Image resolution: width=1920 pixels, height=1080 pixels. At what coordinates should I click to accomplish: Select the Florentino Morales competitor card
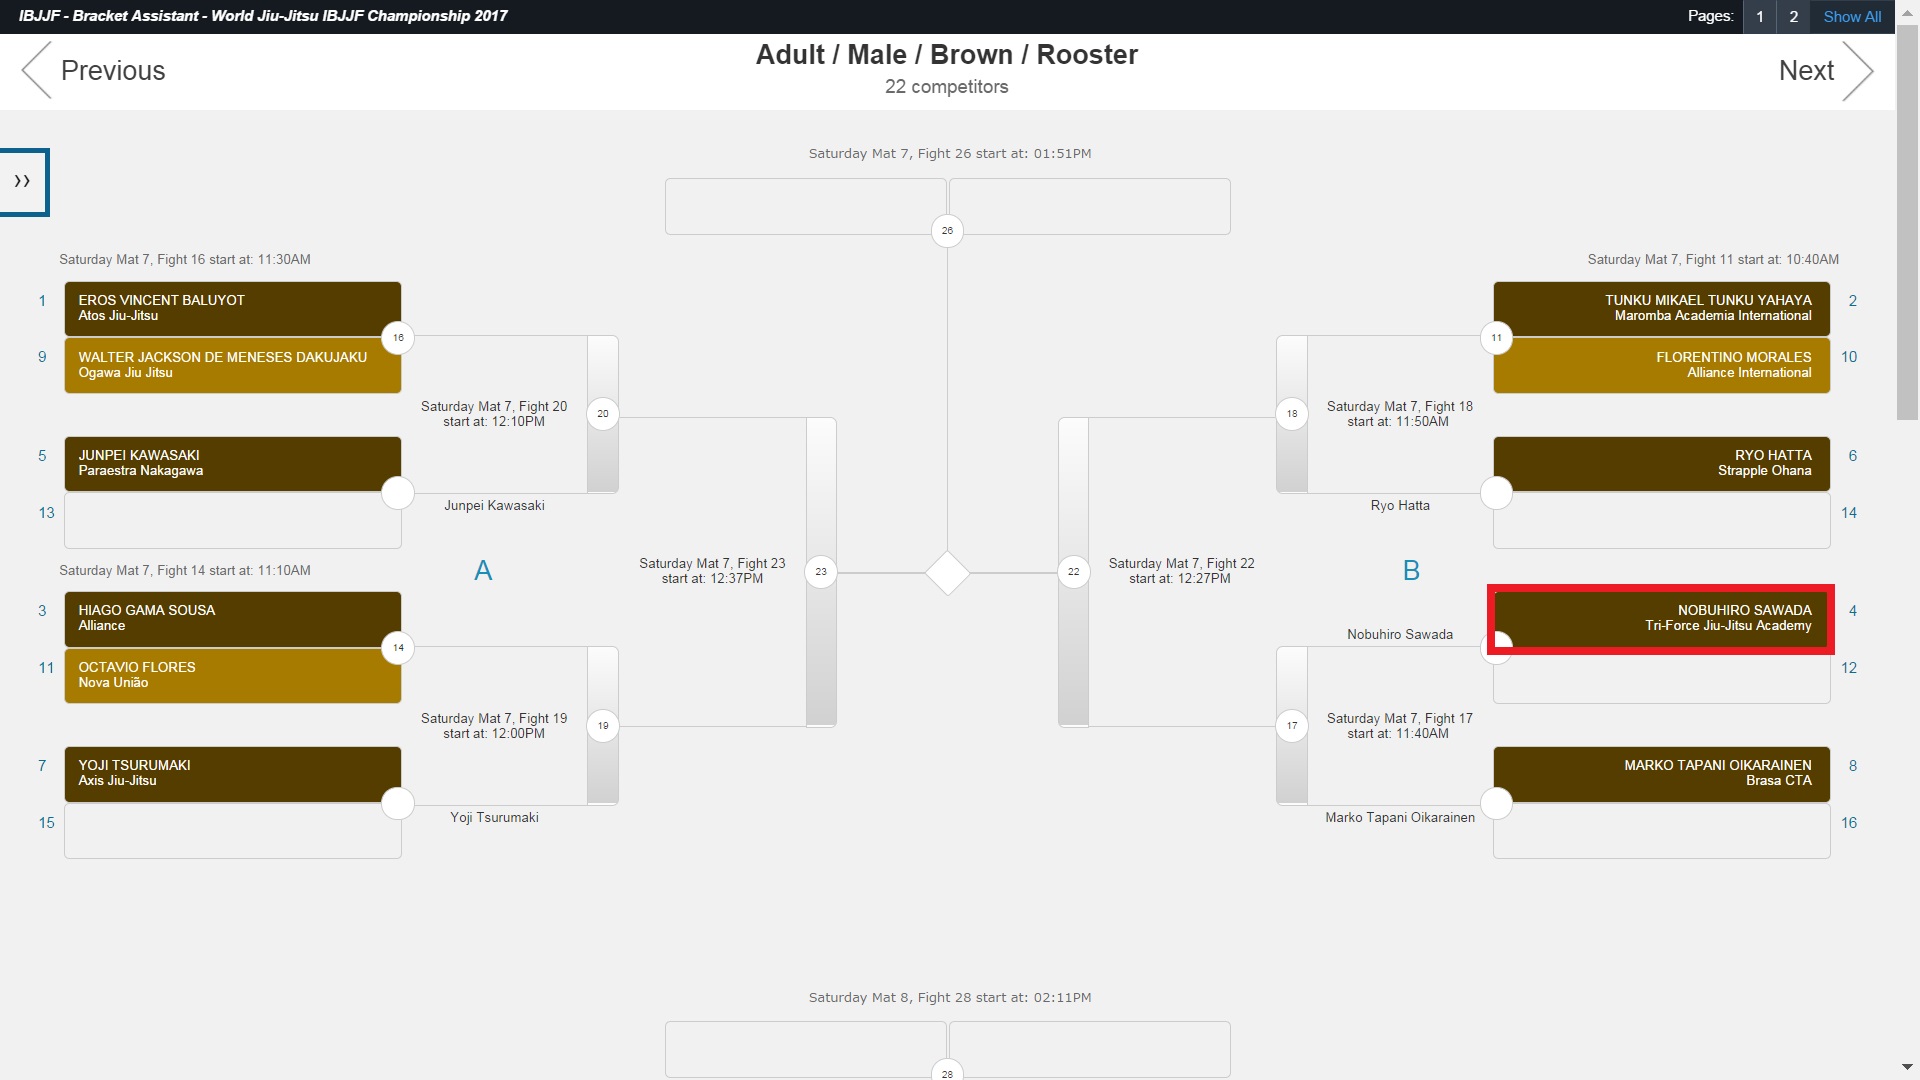point(1661,365)
